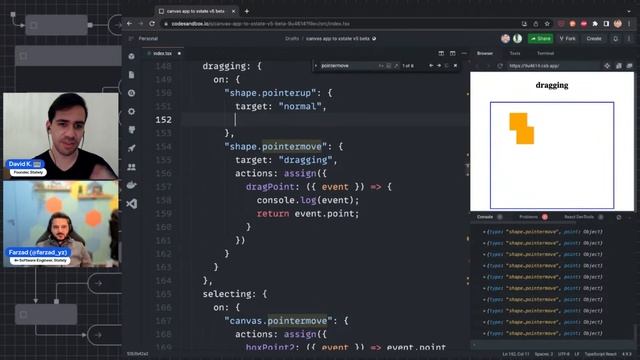
Task: Open the comments sidebar icon
Action: coord(131,130)
